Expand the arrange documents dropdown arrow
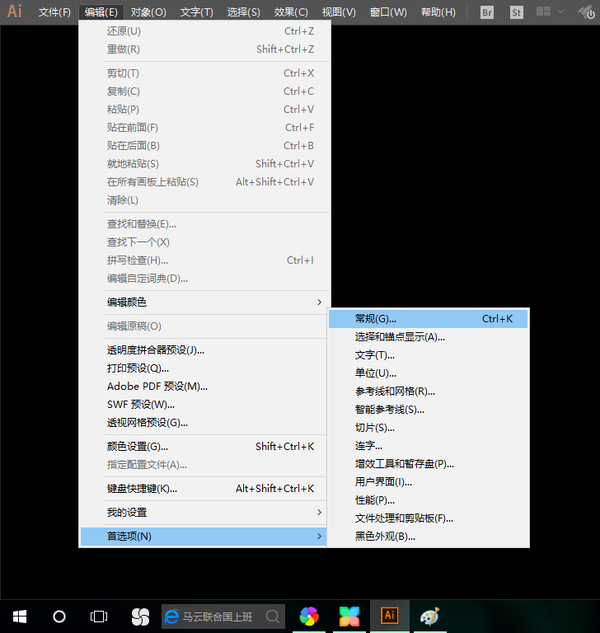 tap(561, 12)
